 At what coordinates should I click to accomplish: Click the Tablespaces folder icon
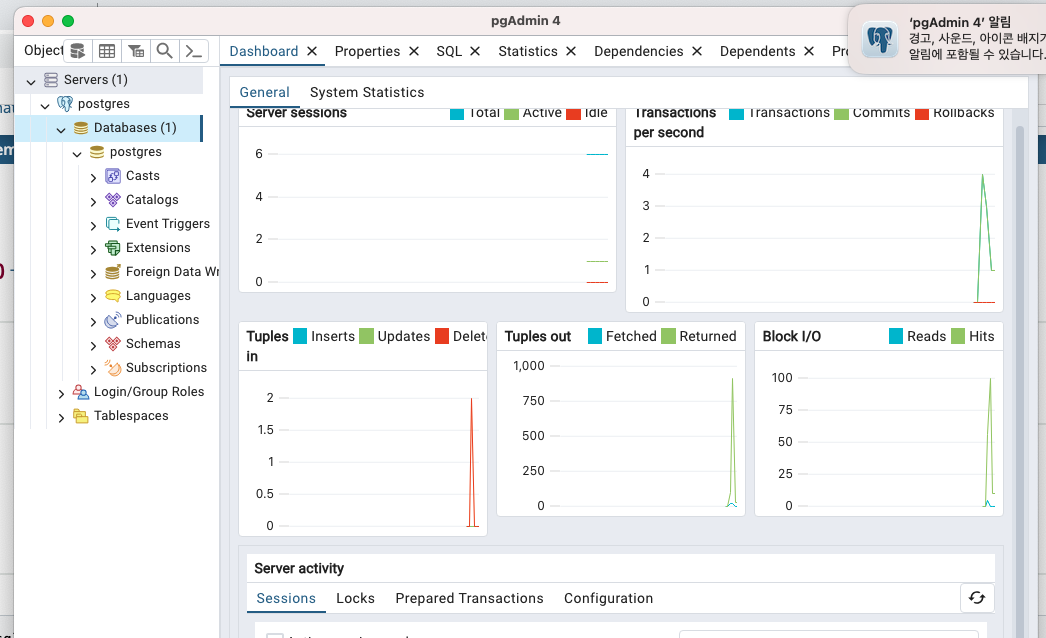(x=81, y=416)
